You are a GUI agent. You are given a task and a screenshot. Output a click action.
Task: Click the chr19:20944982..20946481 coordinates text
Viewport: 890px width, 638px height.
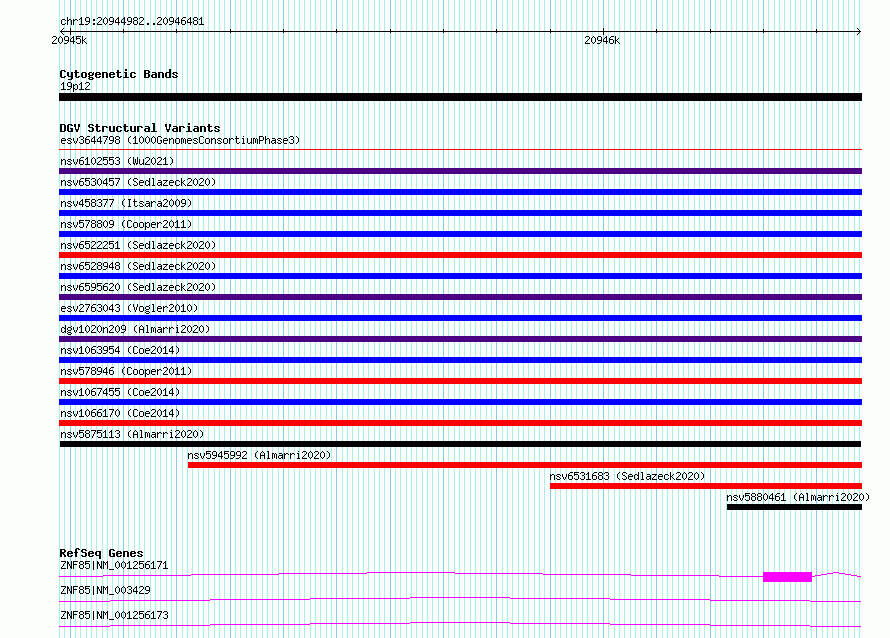[x=132, y=22]
